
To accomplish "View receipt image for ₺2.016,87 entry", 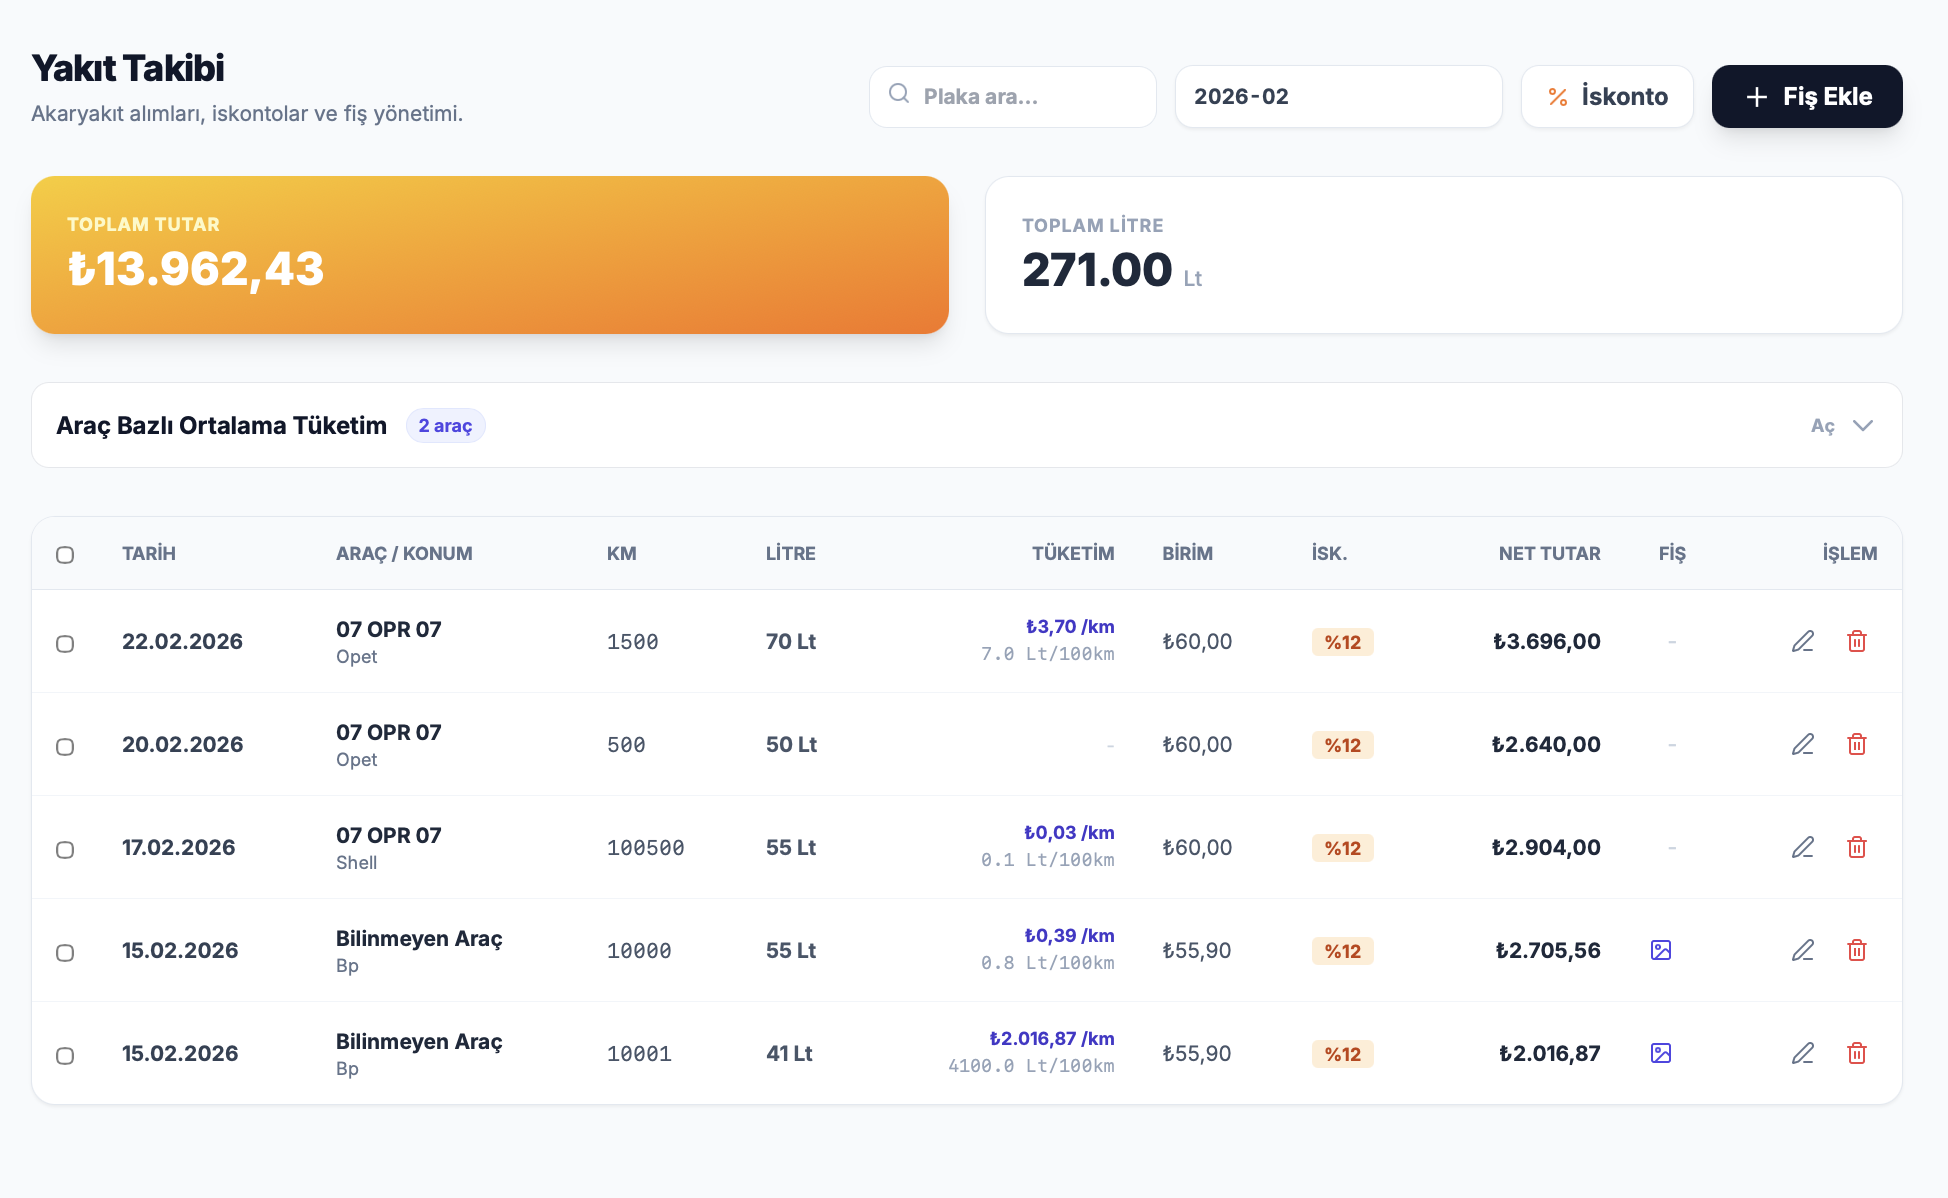I will (x=1661, y=1053).
